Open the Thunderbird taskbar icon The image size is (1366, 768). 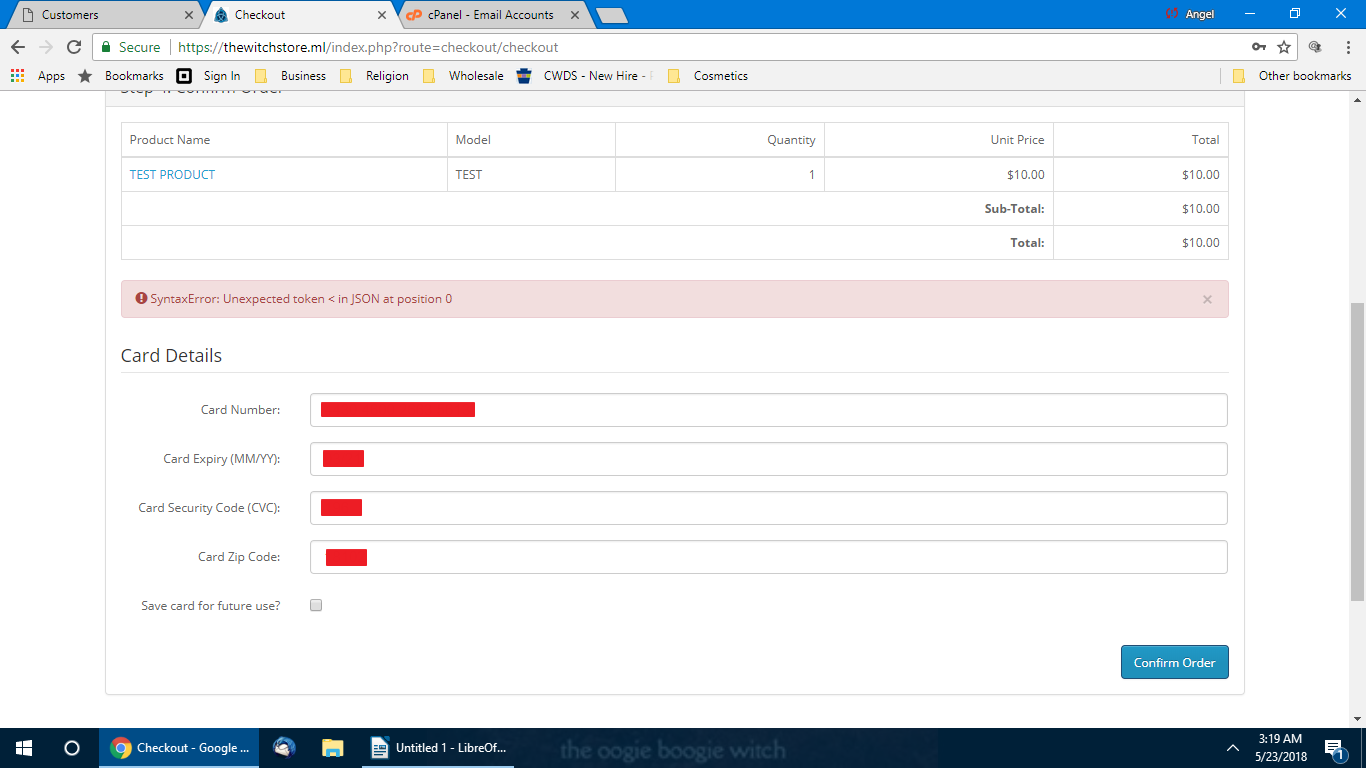click(x=284, y=748)
